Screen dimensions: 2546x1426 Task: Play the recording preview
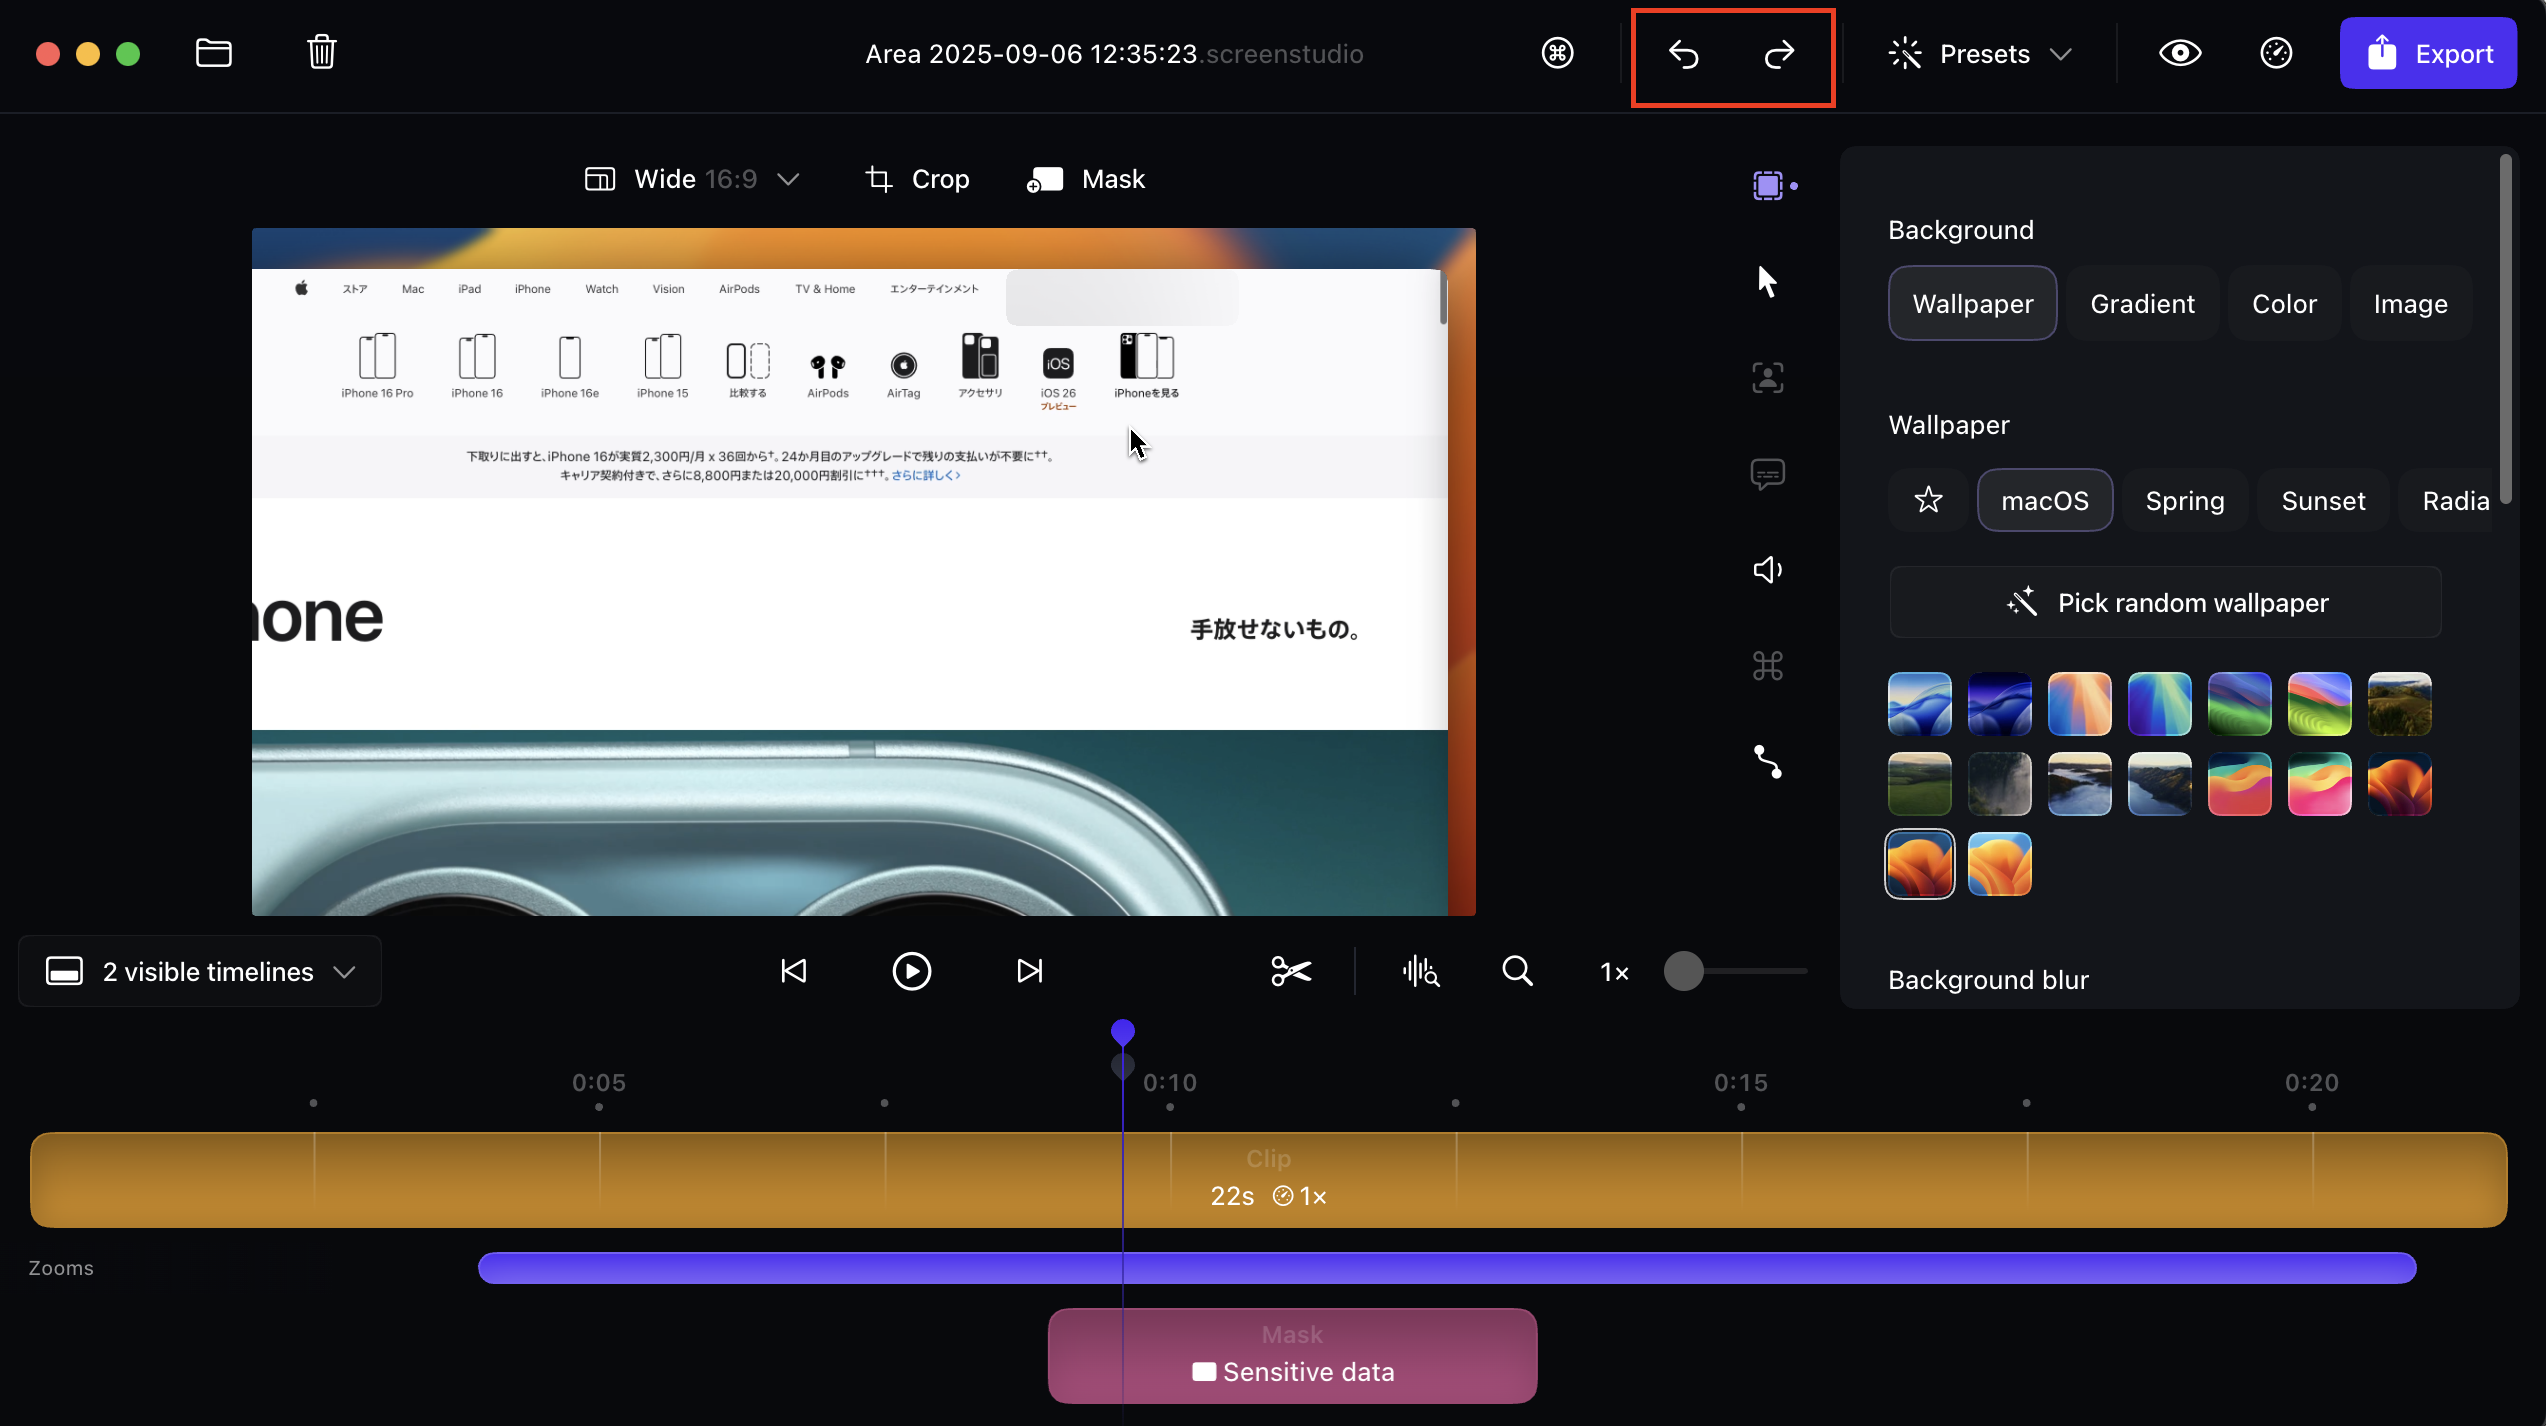coord(911,971)
